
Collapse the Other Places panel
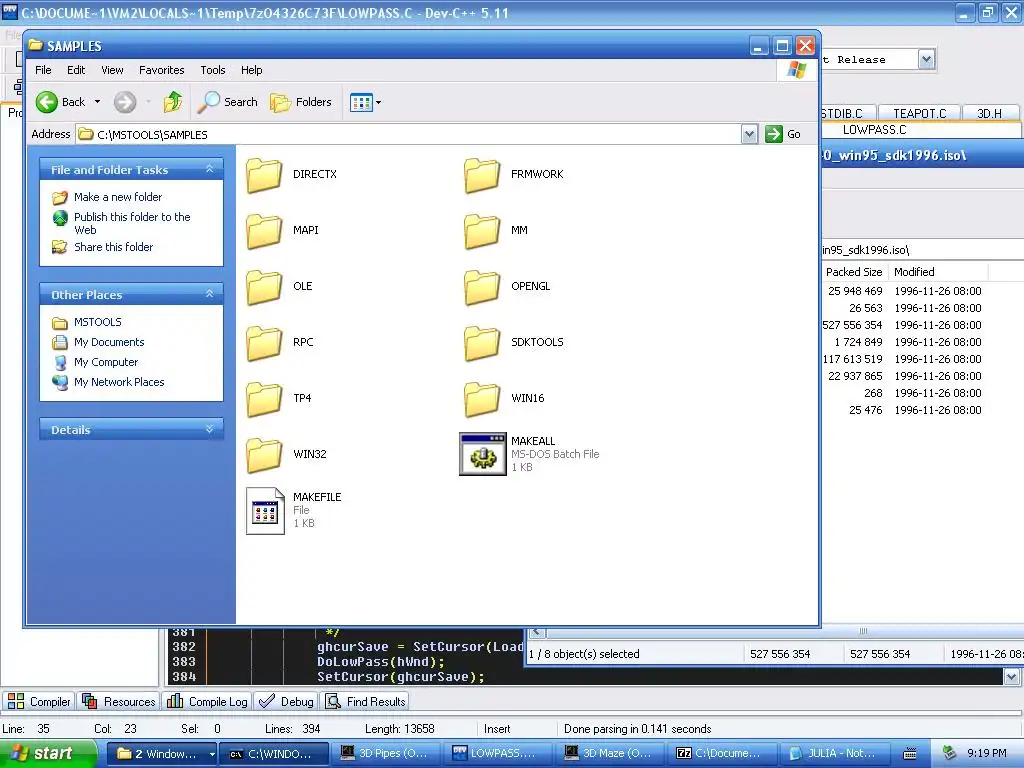[209, 294]
